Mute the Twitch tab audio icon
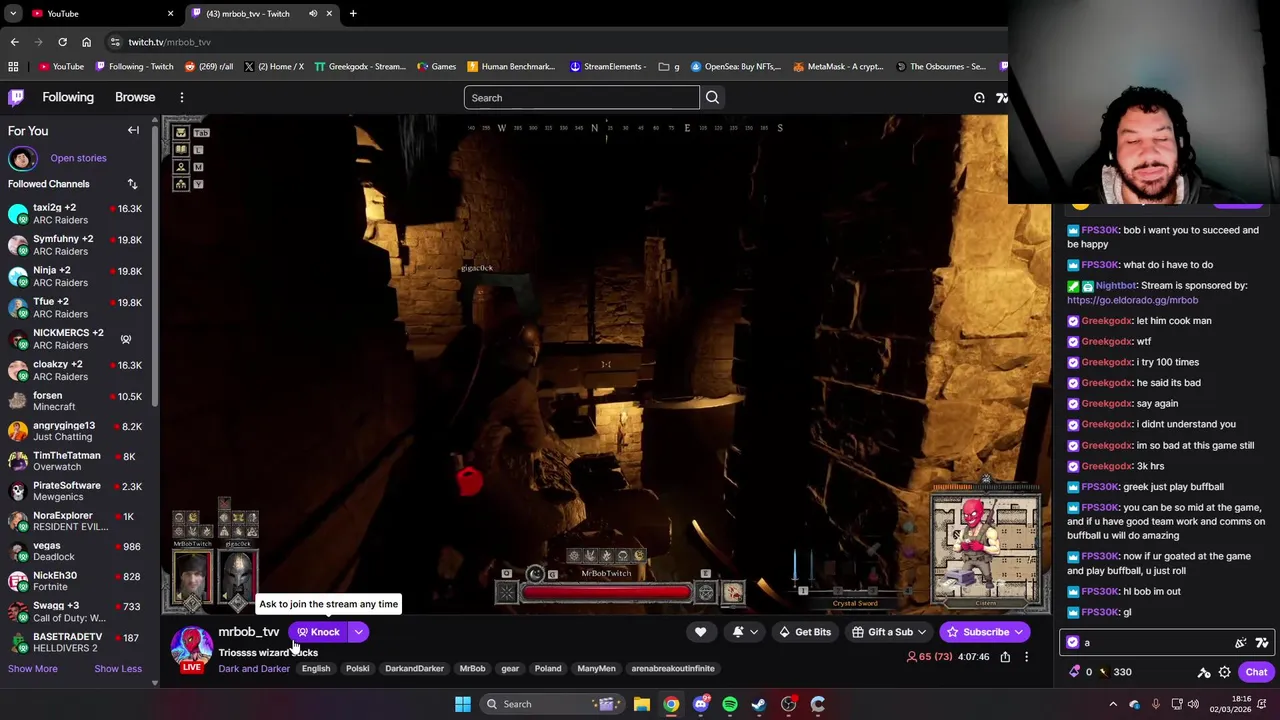This screenshot has width=1280, height=720. pos(313,13)
